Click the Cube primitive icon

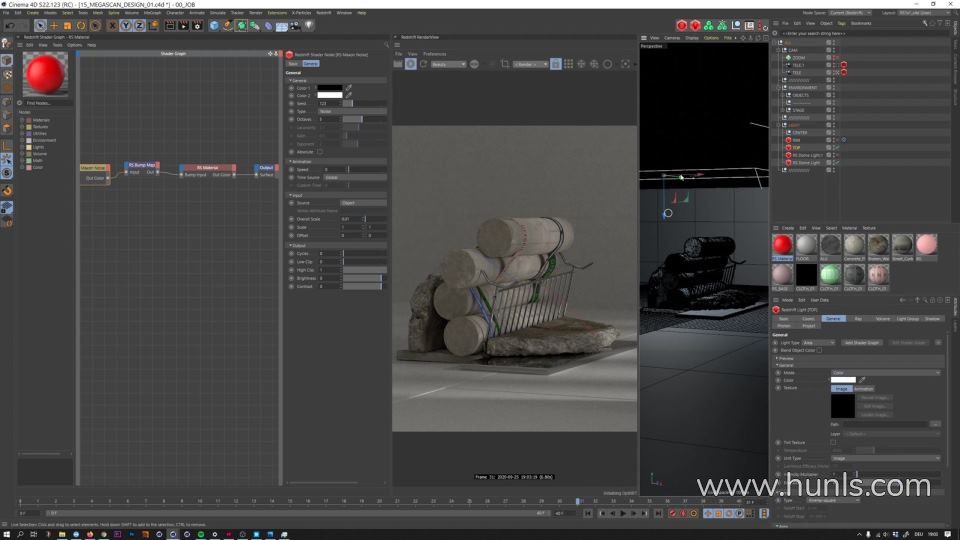[x=214, y=26]
